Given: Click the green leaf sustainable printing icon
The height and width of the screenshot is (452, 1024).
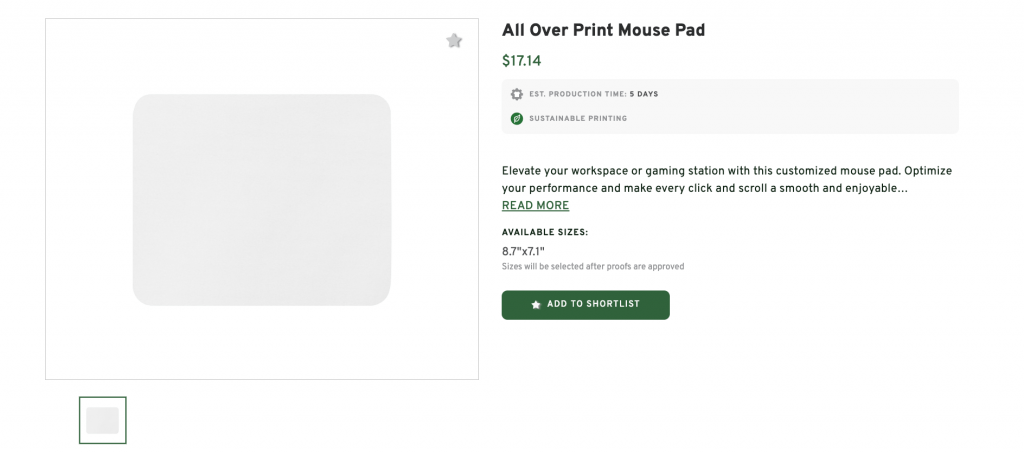Looking at the screenshot, I should click(517, 119).
